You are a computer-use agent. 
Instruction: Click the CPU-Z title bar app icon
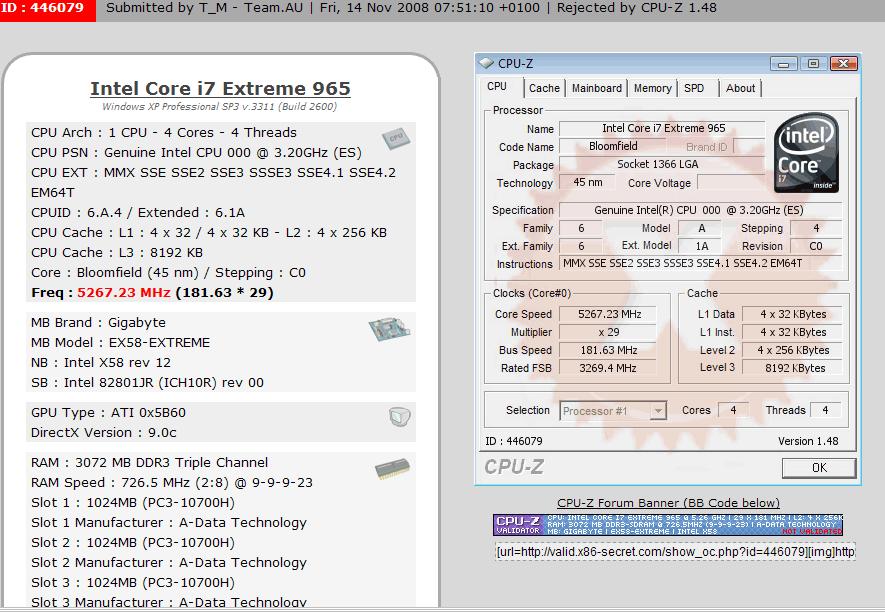pos(486,63)
